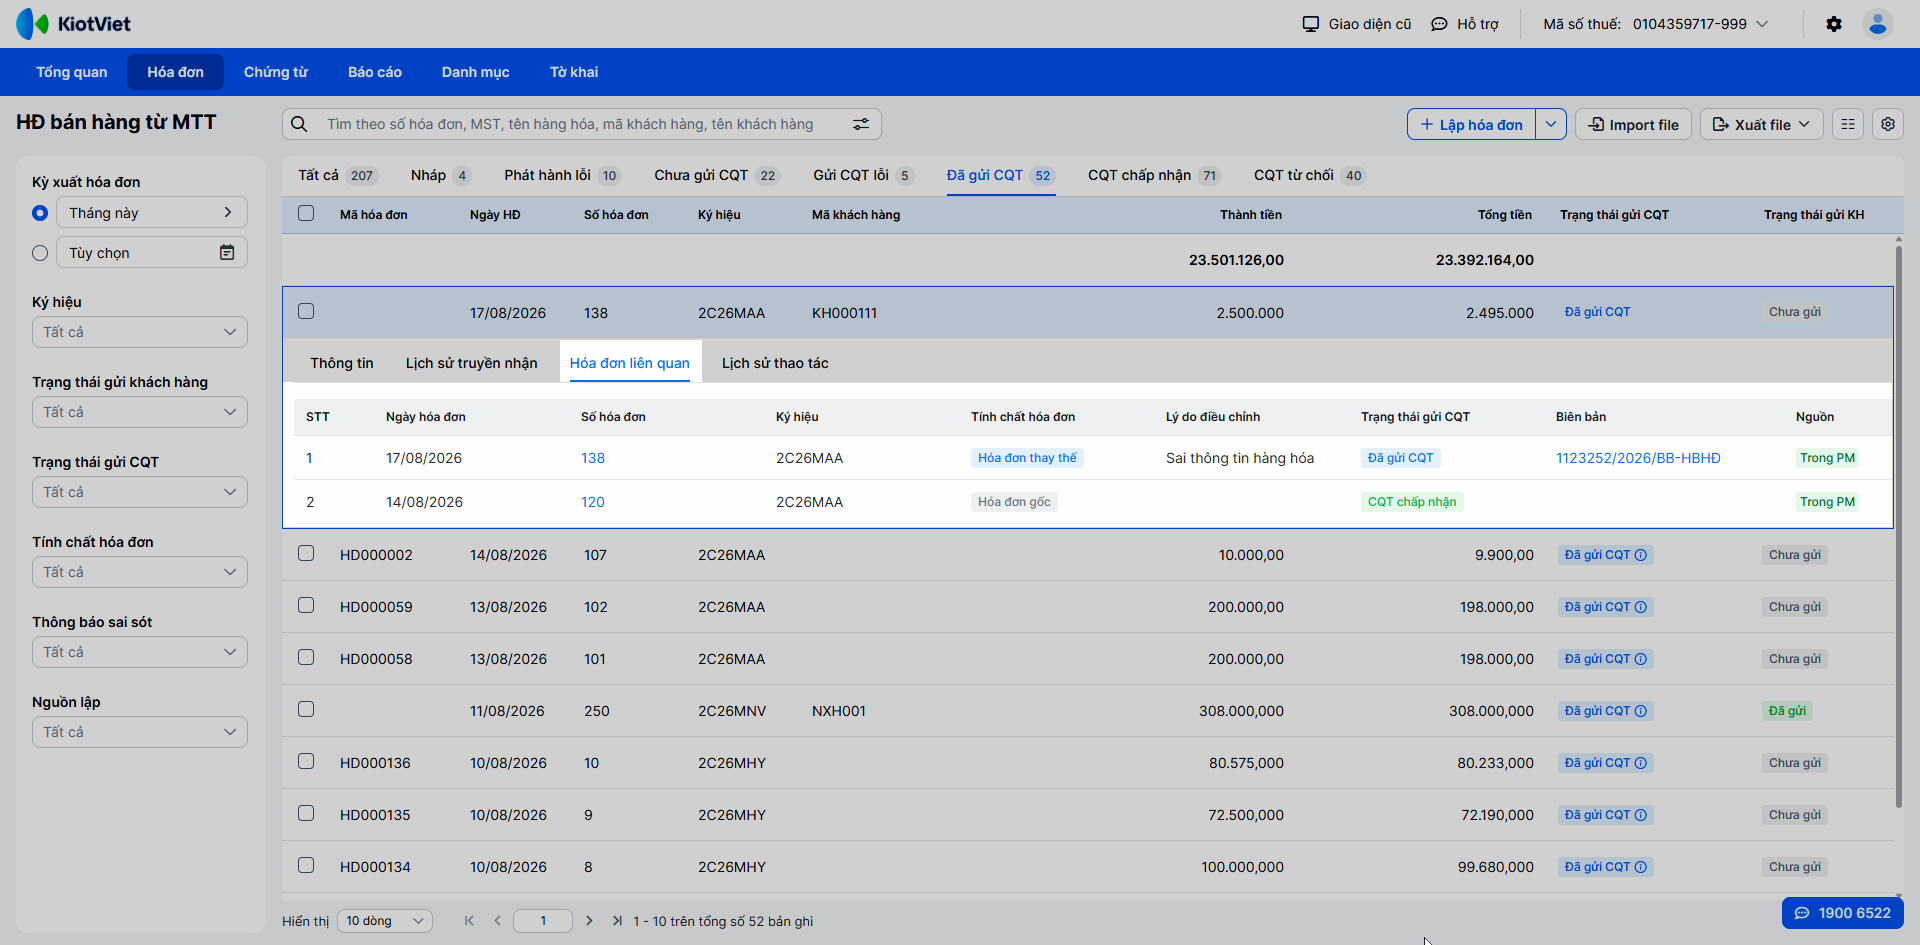Go to next page arrow

coord(589,921)
